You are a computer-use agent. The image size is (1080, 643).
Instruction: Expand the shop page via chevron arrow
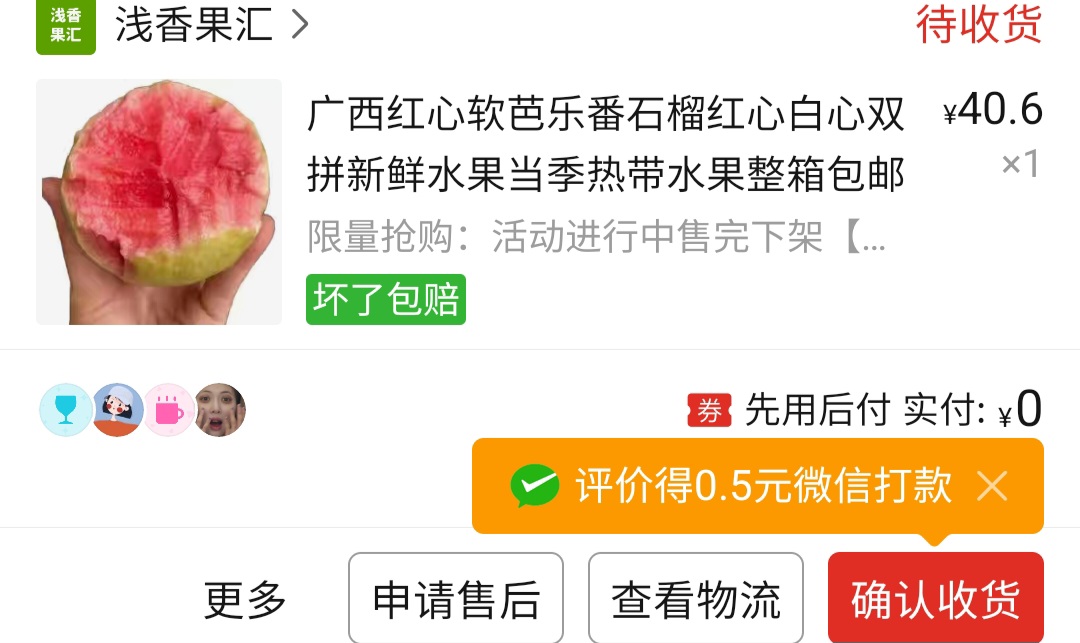300,24
